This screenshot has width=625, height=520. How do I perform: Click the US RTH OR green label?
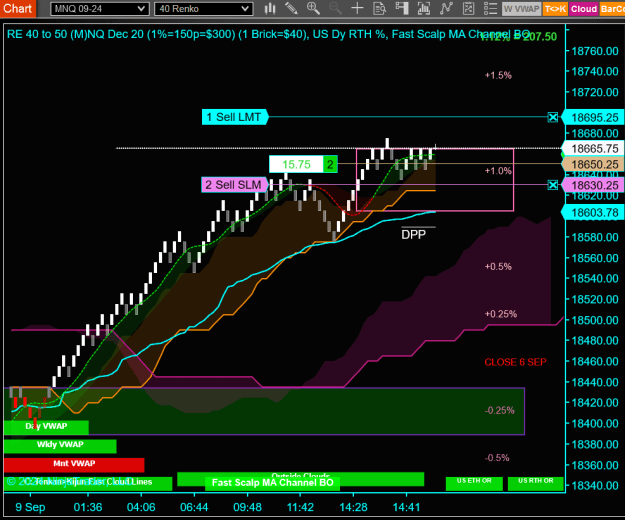[x=536, y=483]
